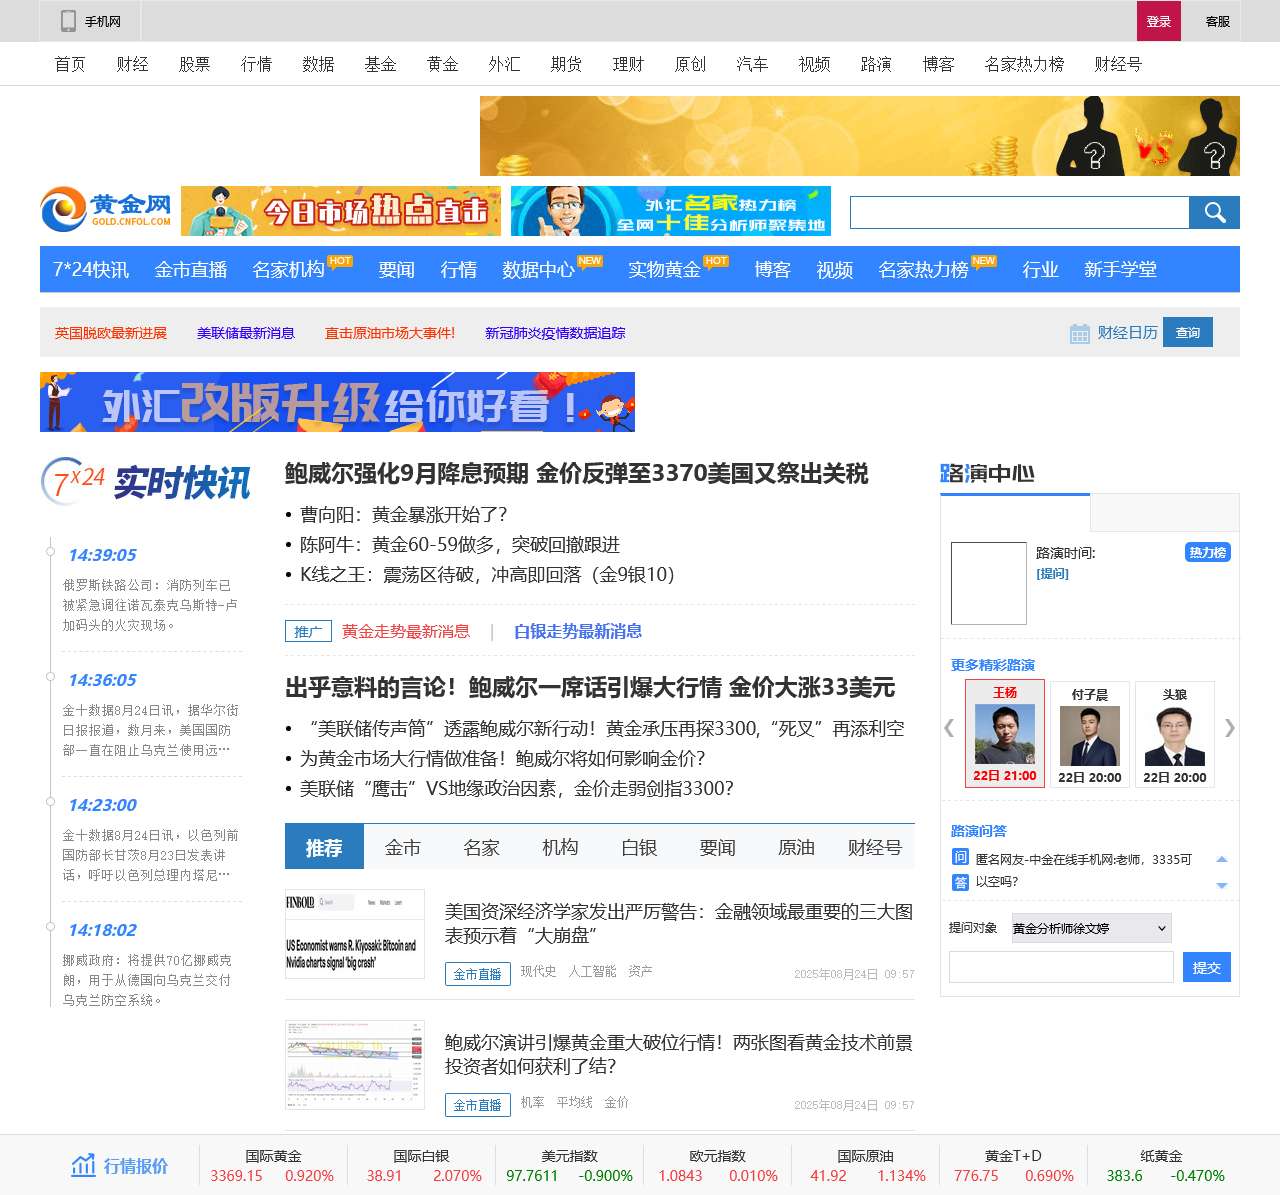Open the 首页 navigation menu item

[69, 63]
